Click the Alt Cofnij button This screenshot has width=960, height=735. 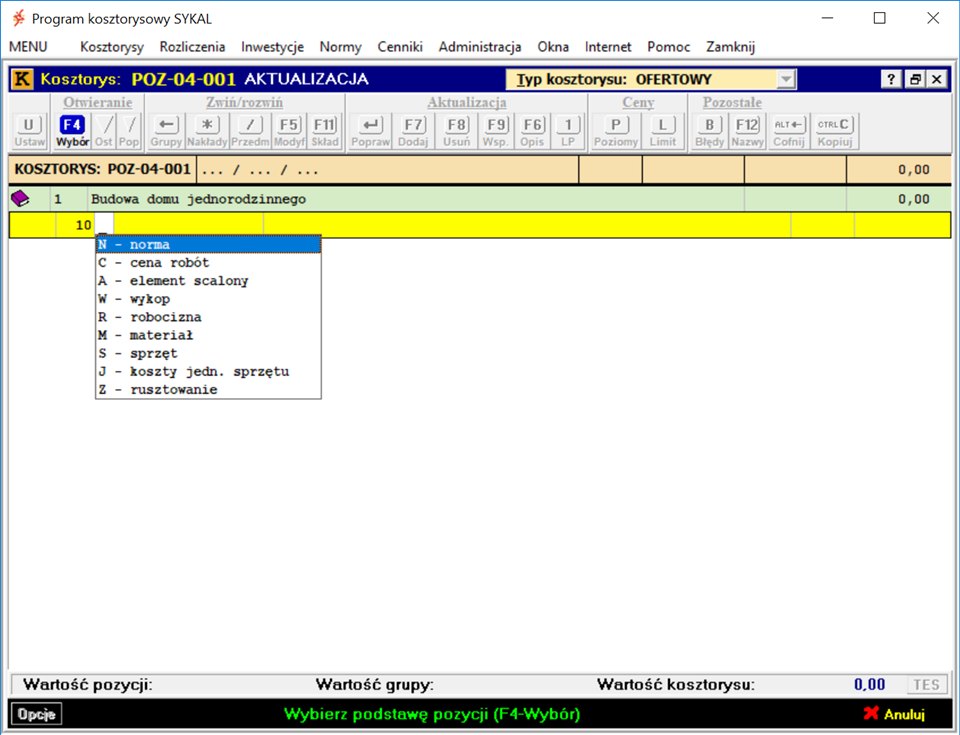[x=789, y=131]
